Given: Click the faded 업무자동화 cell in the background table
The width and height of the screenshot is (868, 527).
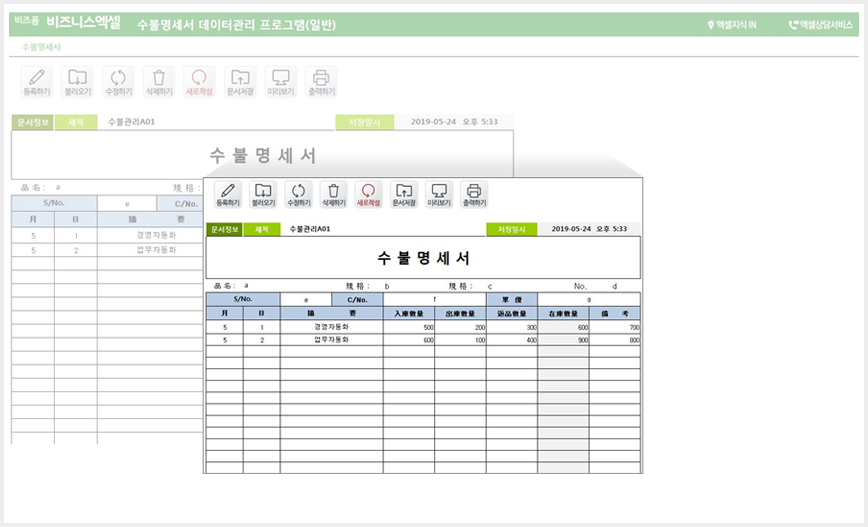Looking at the screenshot, I should (x=151, y=250).
